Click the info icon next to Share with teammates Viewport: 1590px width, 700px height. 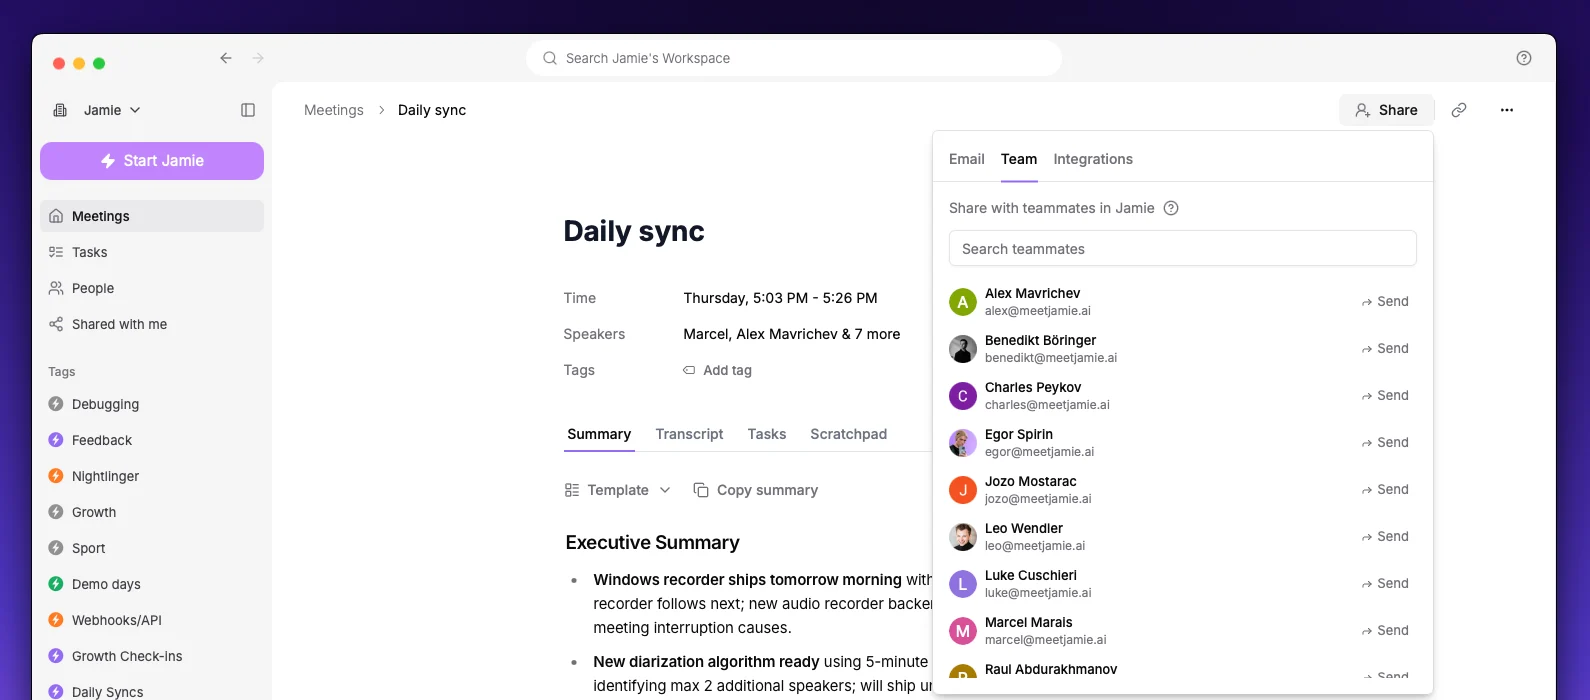[x=1171, y=208]
